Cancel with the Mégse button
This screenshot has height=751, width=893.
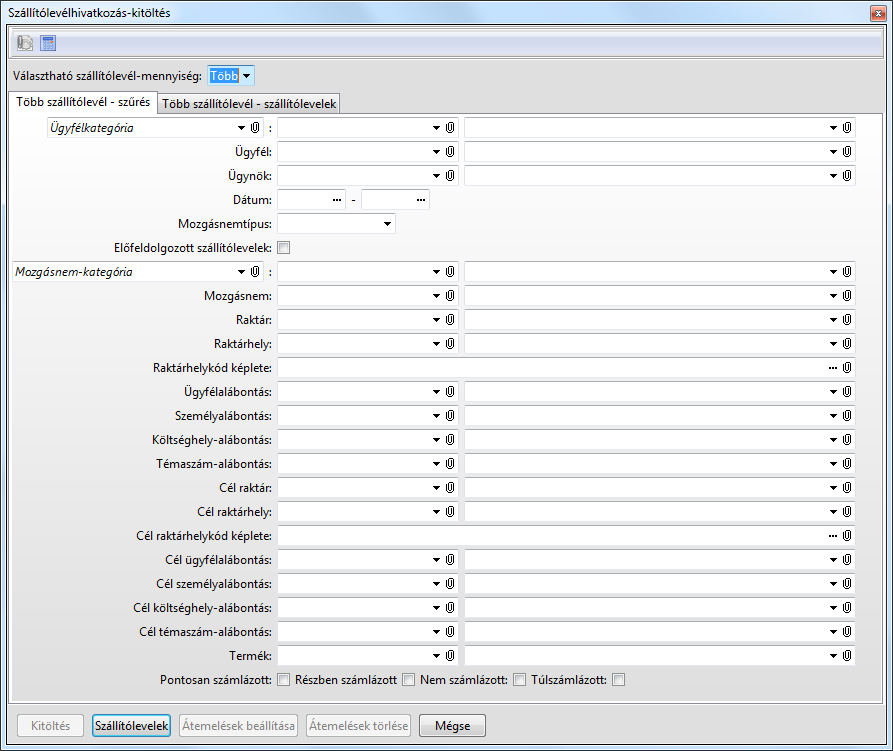pyautogui.click(x=453, y=725)
